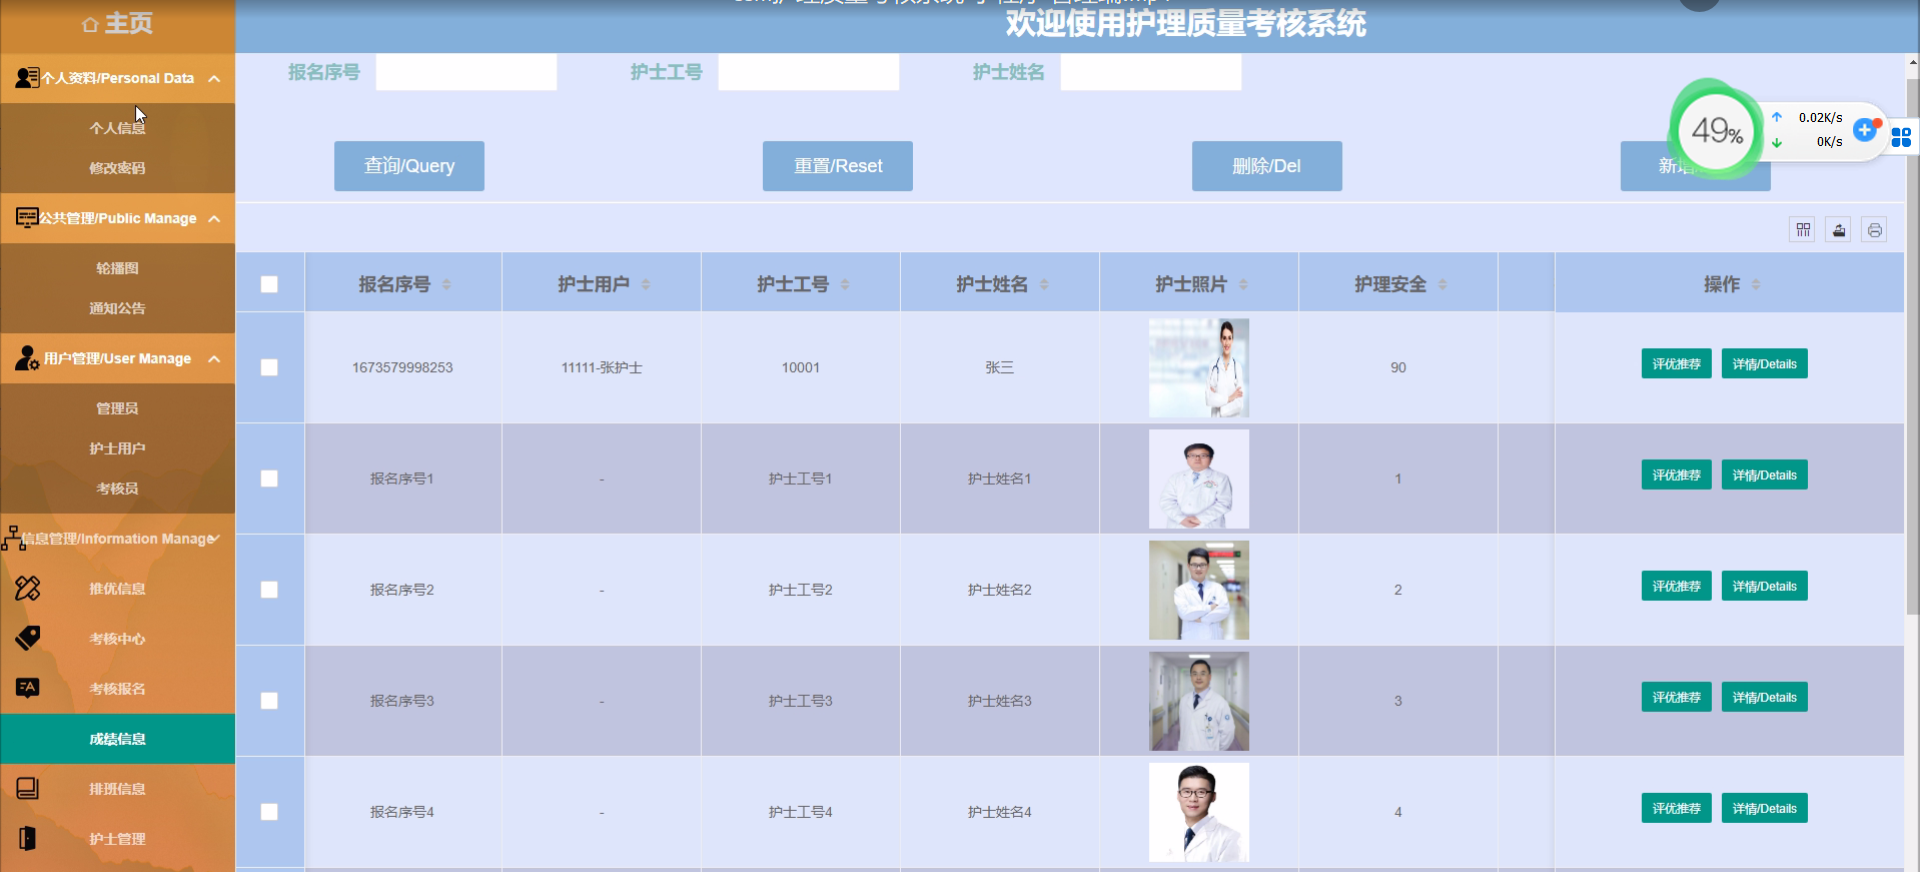Click the export table icon
This screenshot has width=1920, height=872.
coord(1839,230)
